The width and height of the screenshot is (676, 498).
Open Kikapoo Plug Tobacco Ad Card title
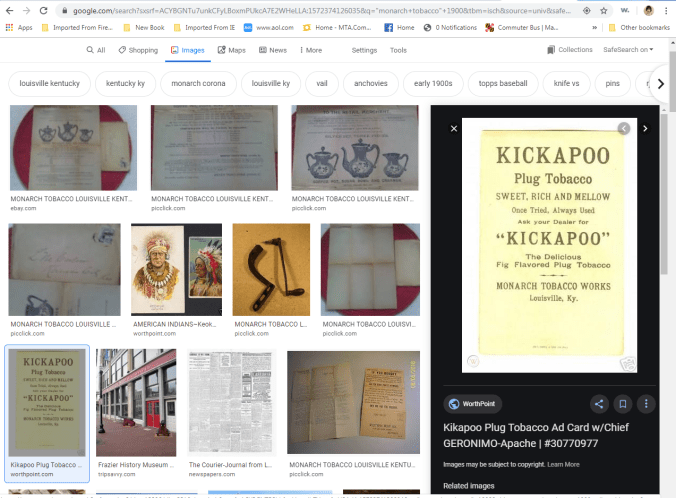536,435
